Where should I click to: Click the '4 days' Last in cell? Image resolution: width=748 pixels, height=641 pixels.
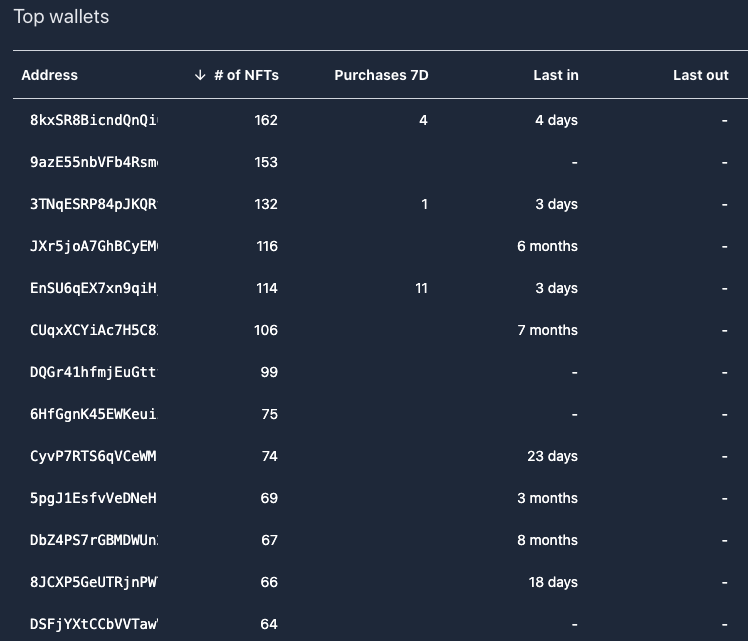[556, 120]
